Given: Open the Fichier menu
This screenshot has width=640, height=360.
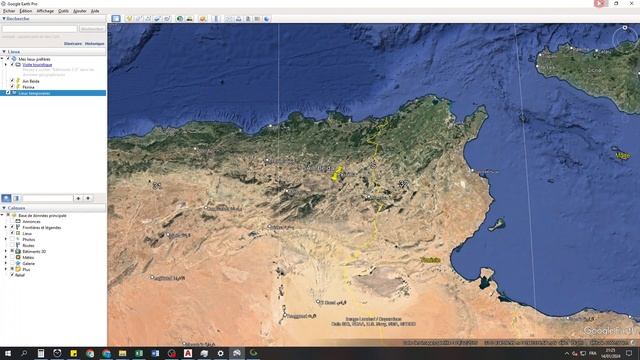Looking at the screenshot, I should pyautogui.click(x=9, y=11).
